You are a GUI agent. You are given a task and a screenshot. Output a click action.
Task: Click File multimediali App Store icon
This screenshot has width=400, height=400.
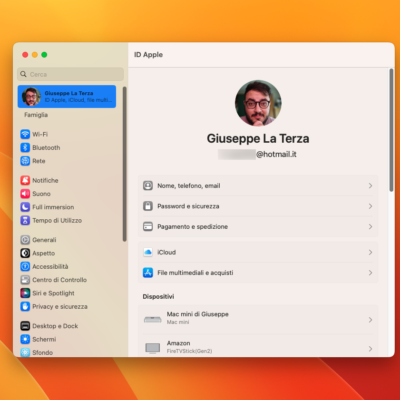tap(148, 273)
